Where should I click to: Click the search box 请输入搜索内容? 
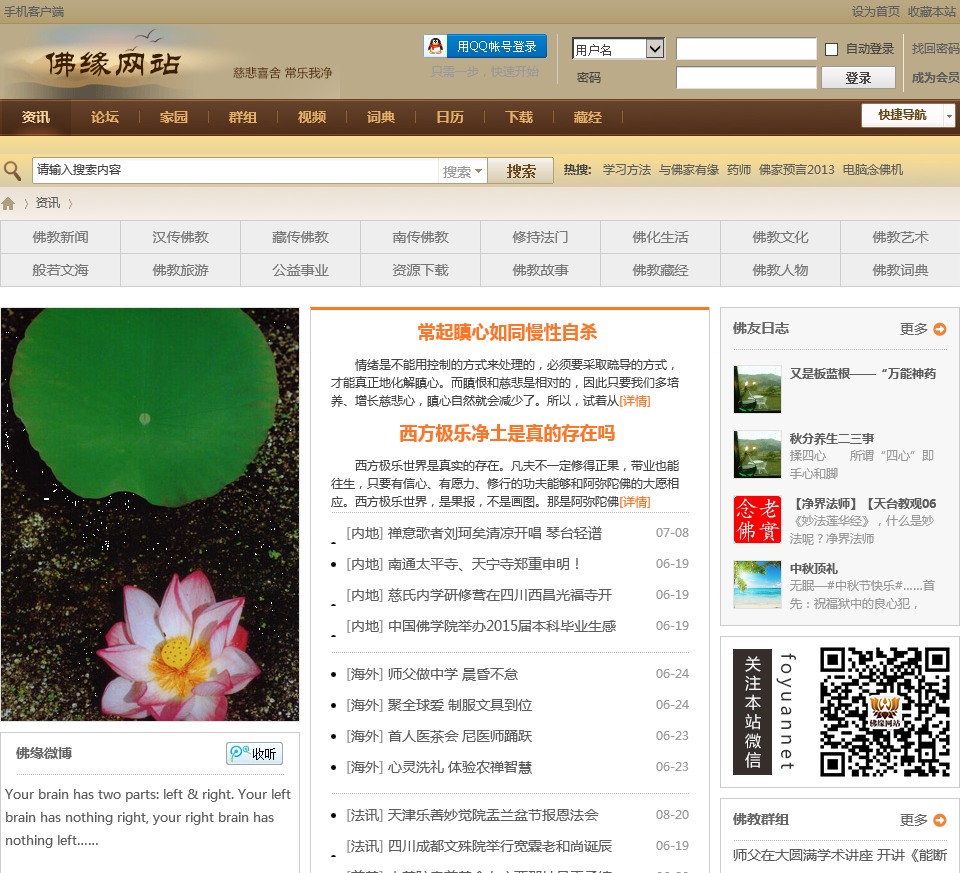point(236,170)
